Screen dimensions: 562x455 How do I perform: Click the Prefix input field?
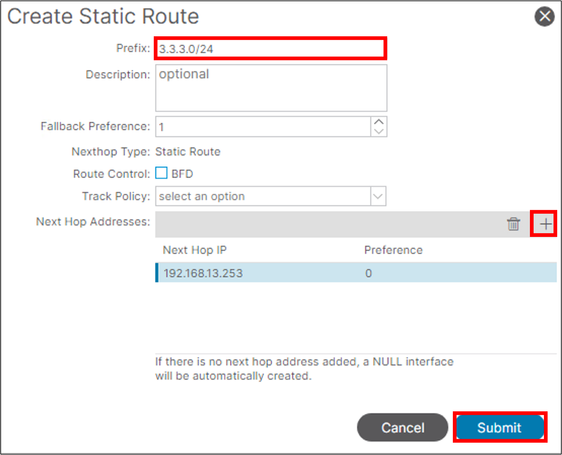[271, 48]
